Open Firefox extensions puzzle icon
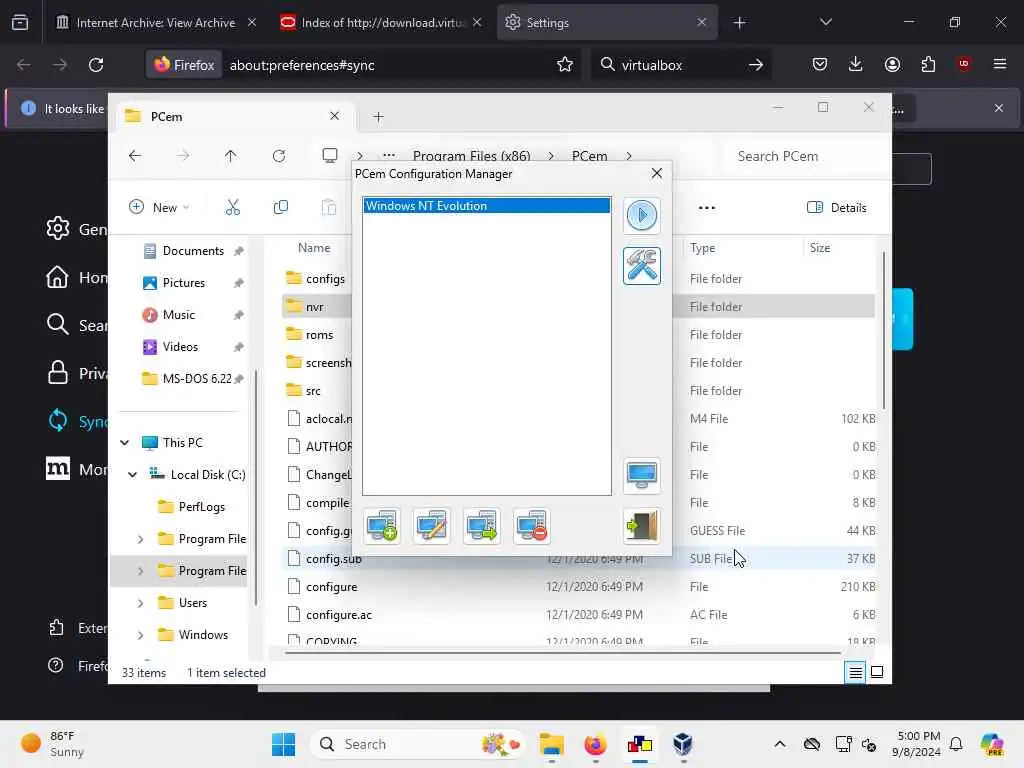 pos(928,65)
